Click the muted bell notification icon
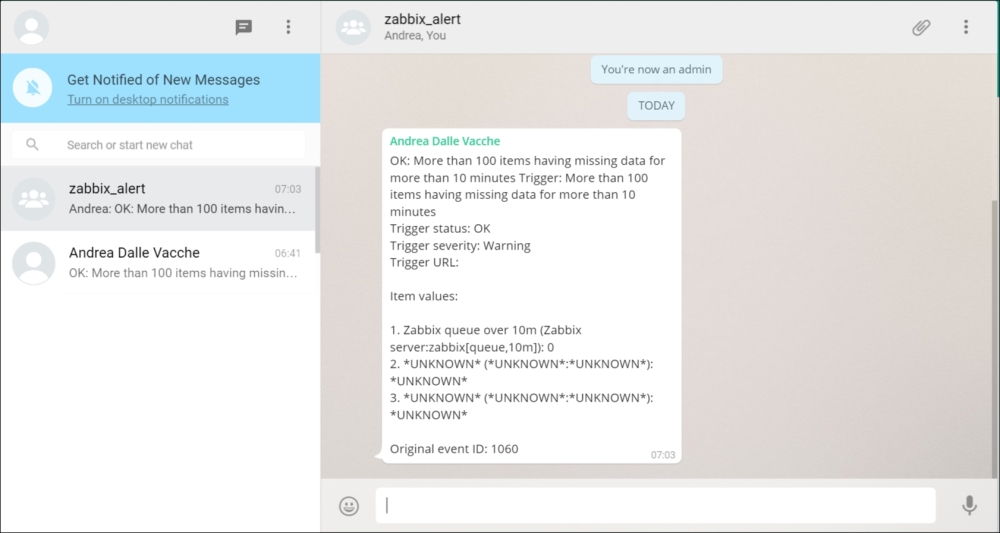1000x533 pixels. (33, 88)
